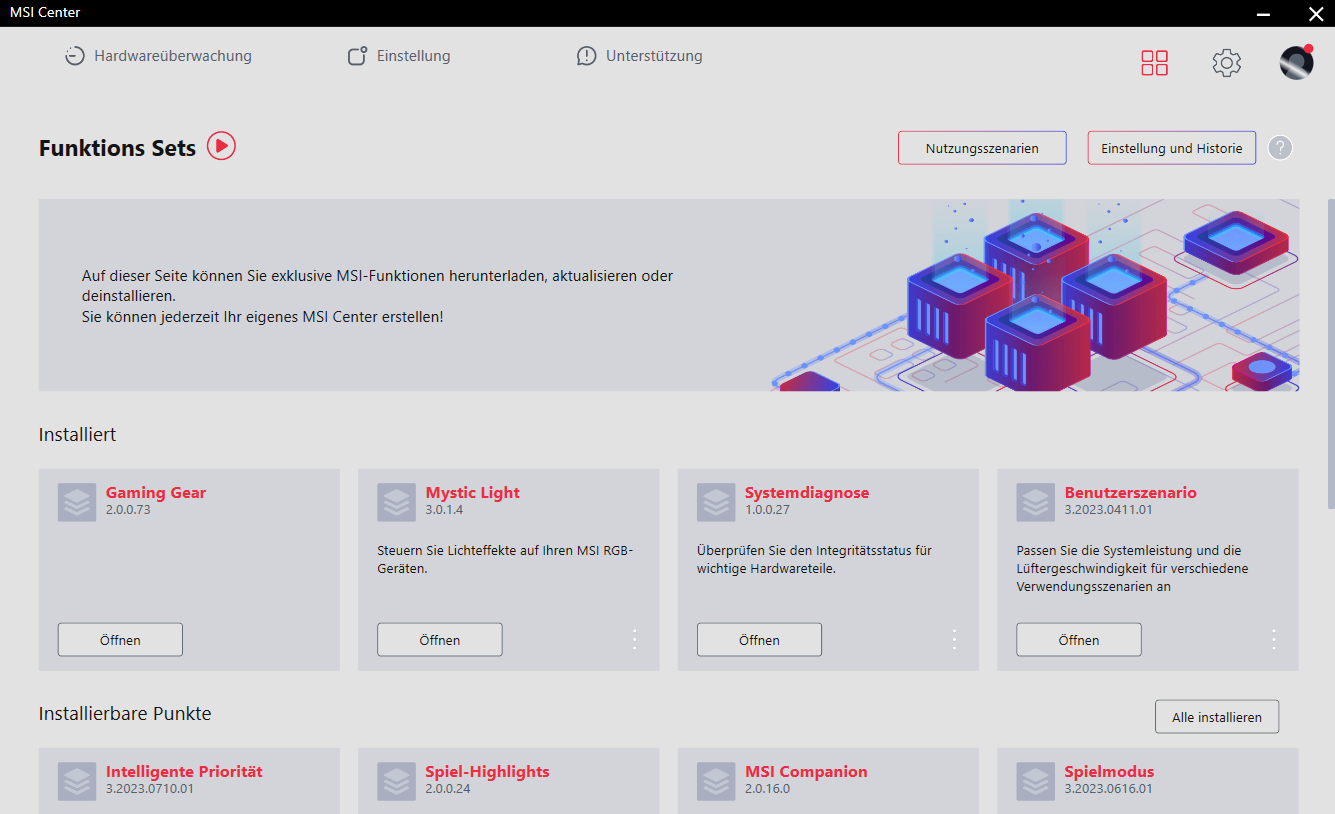Play the Funktions Sets tutorial video
The height and width of the screenshot is (814, 1335).
(x=221, y=146)
